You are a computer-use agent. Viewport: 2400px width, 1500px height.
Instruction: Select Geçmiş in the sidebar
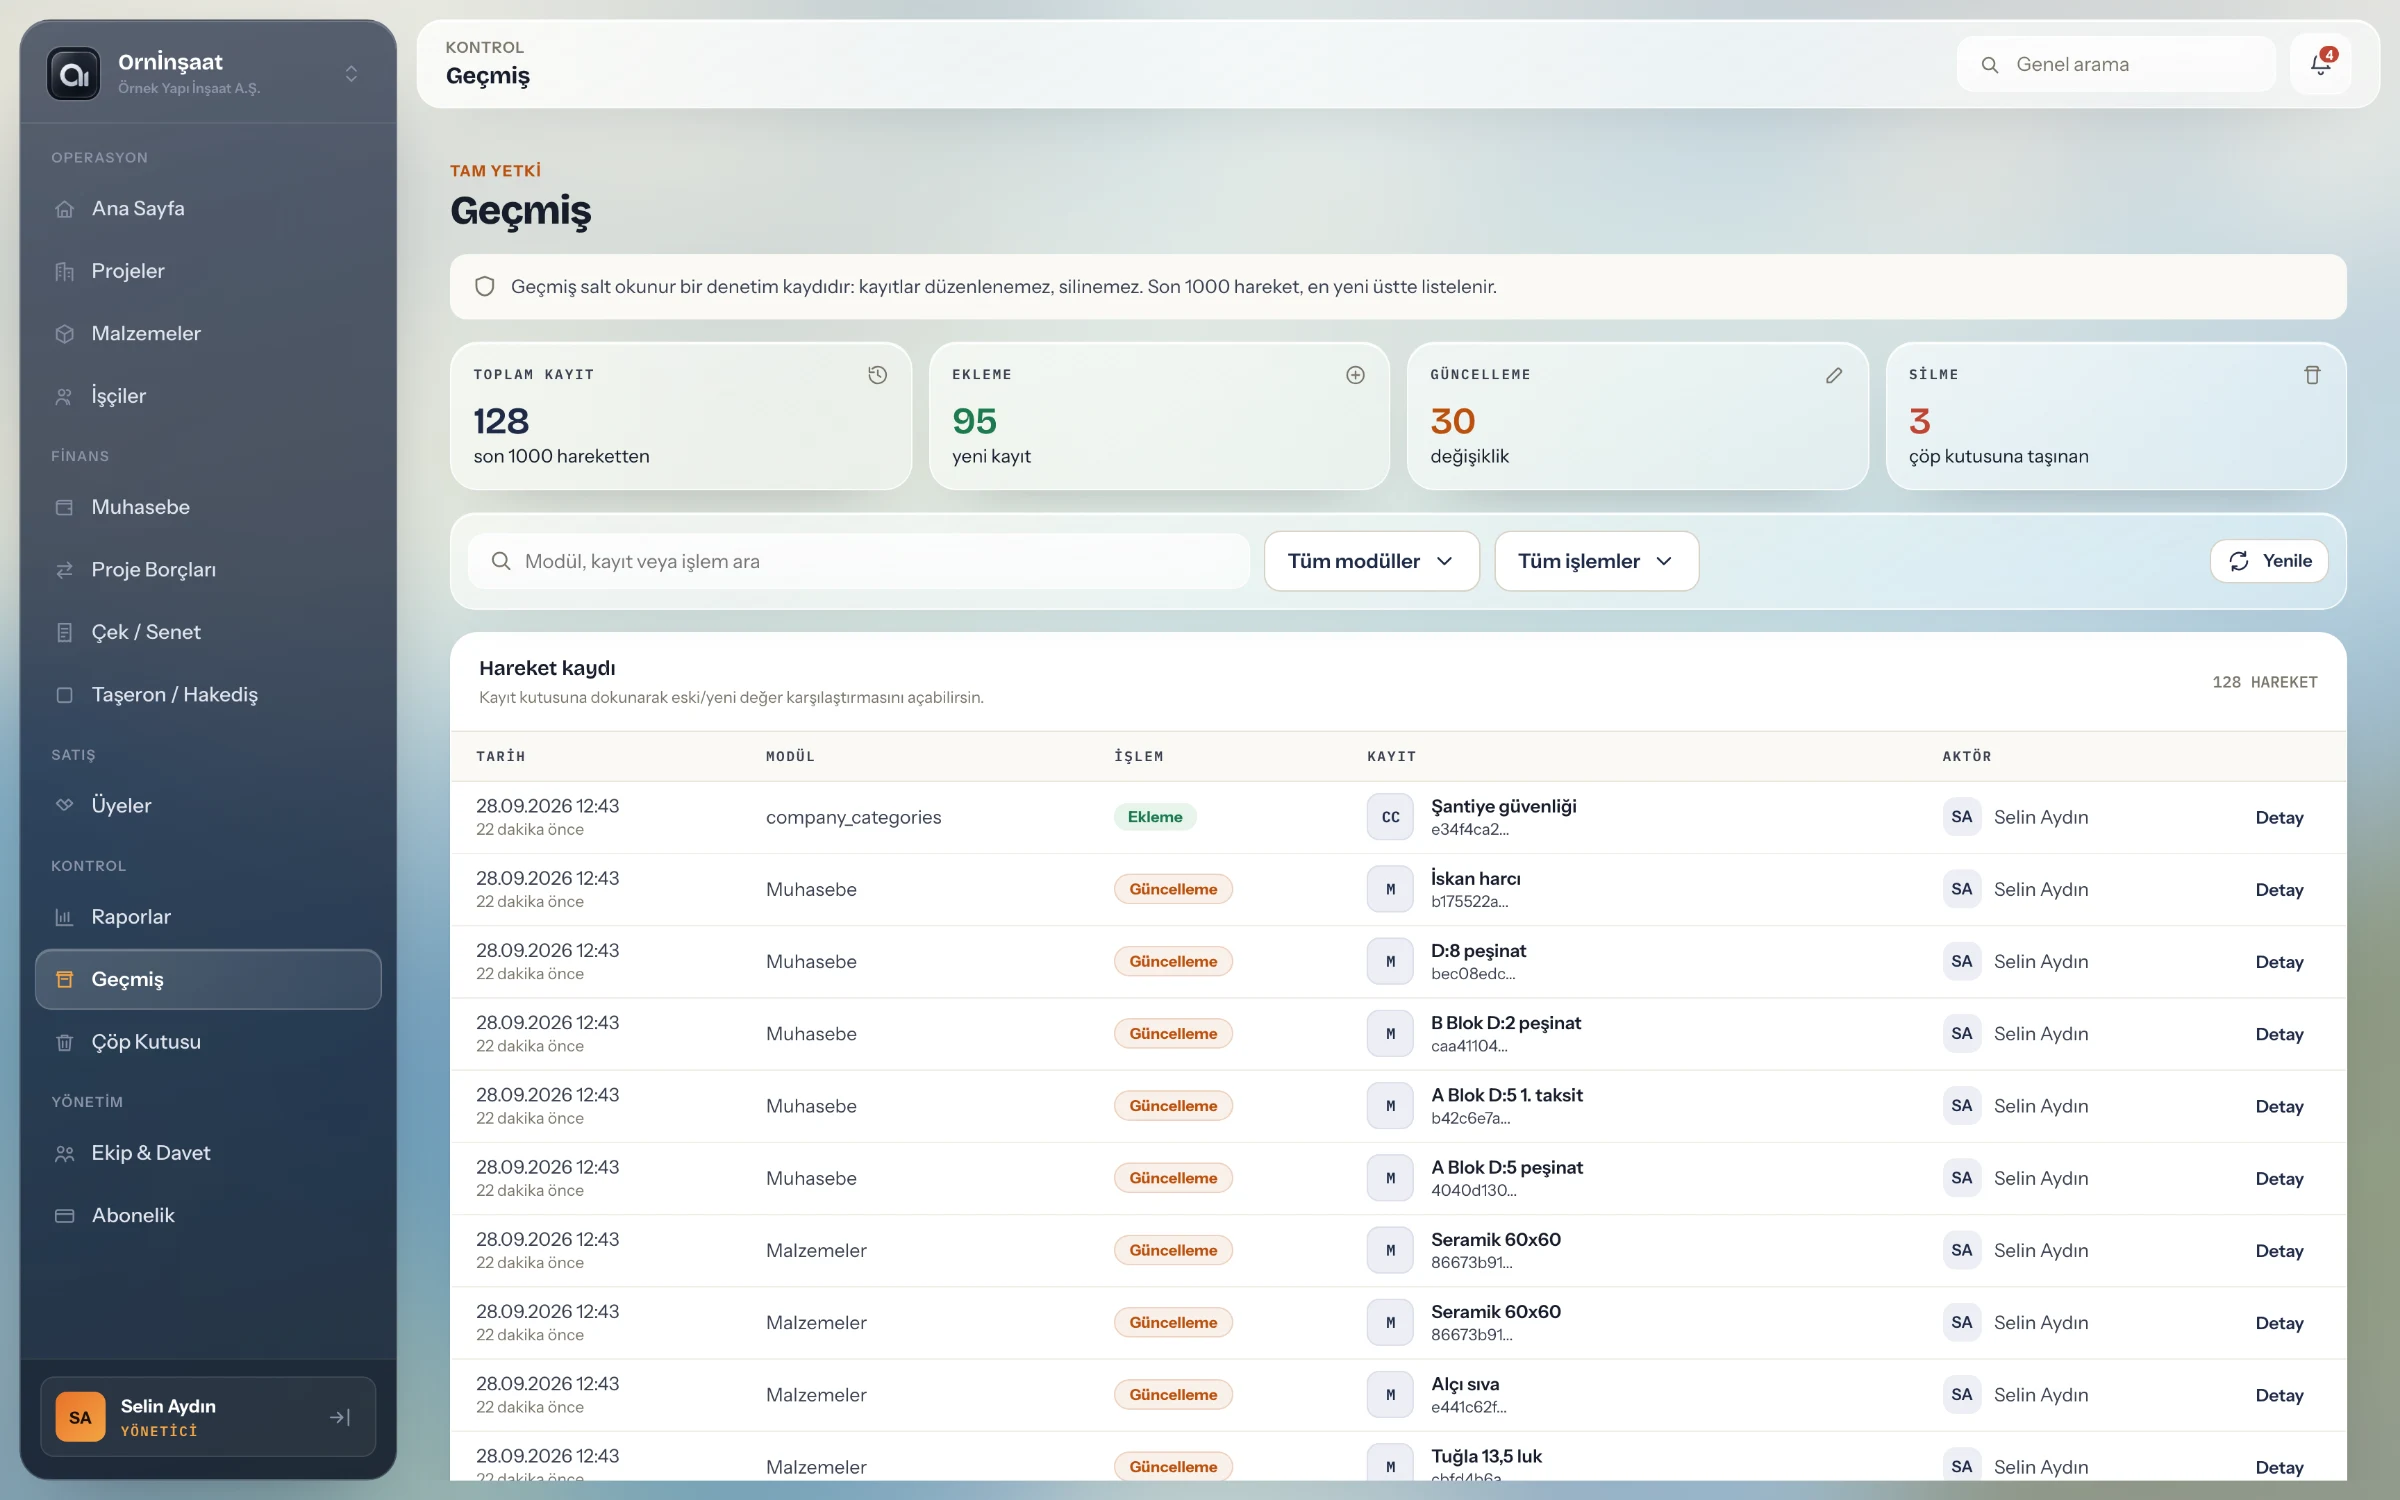[208, 979]
